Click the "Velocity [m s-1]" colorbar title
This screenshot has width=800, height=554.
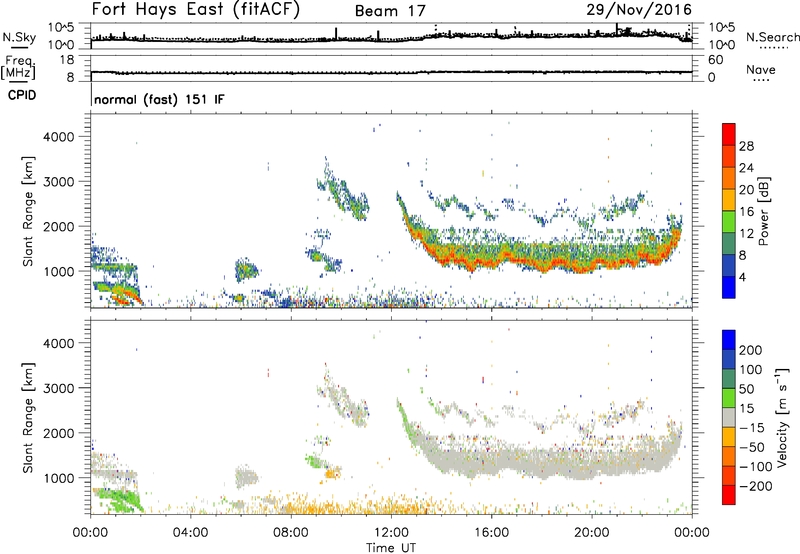pos(782,417)
